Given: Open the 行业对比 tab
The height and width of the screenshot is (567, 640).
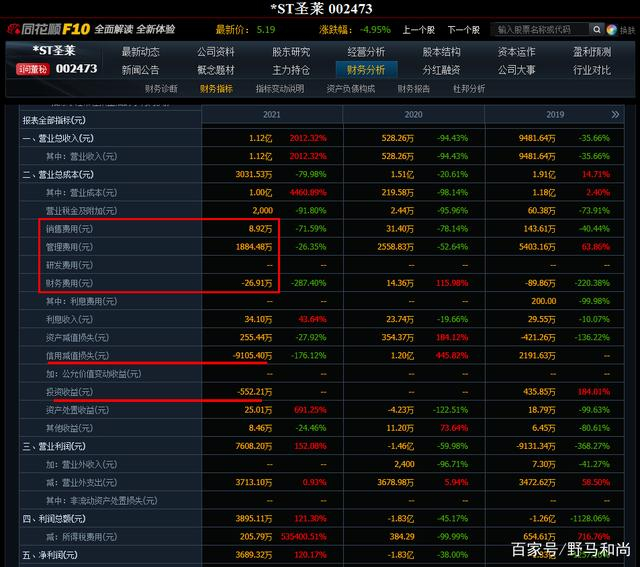Looking at the screenshot, I should (592, 70).
